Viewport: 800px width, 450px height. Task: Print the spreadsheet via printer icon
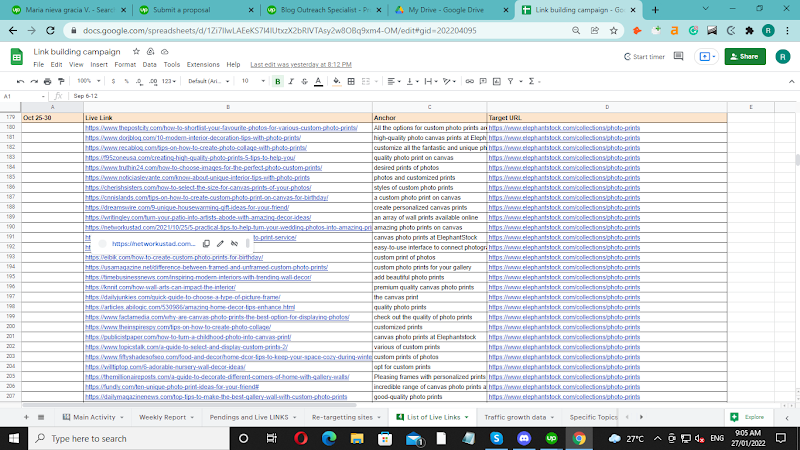coord(47,81)
